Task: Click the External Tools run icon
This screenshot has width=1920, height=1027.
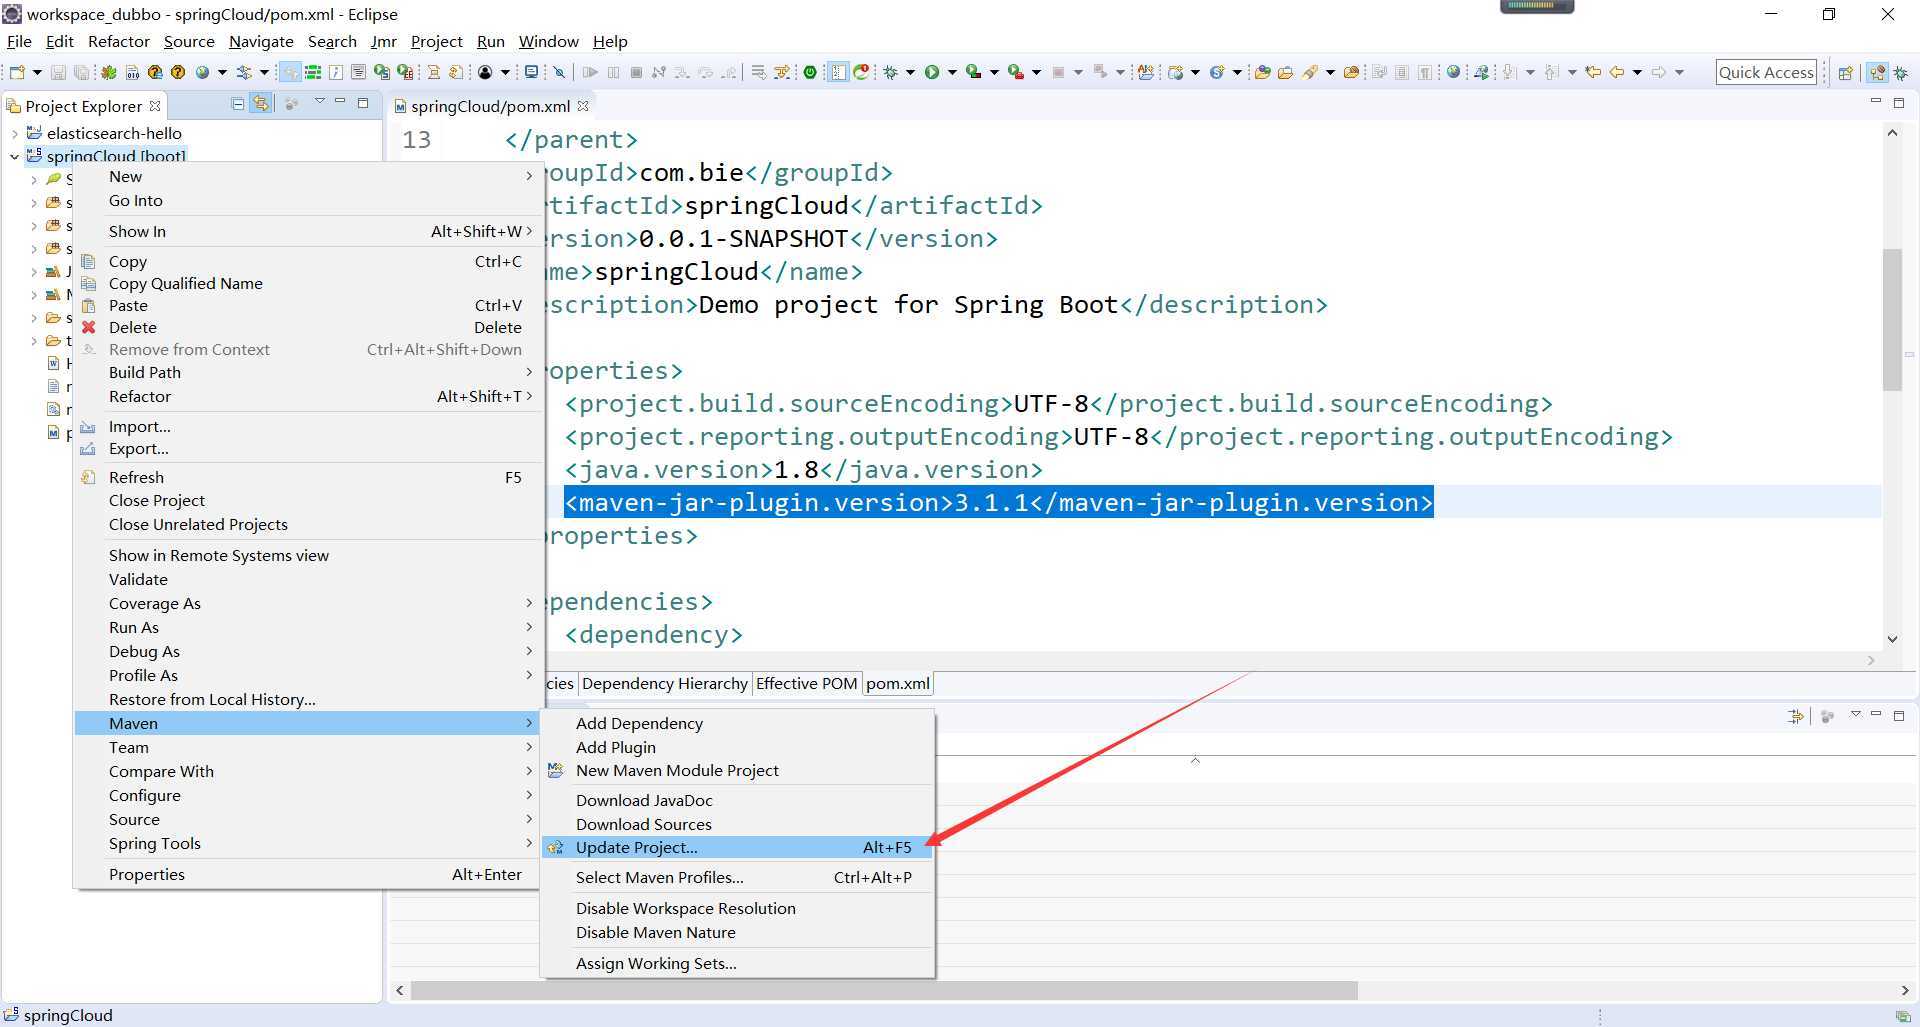Action: [x=1015, y=72]
